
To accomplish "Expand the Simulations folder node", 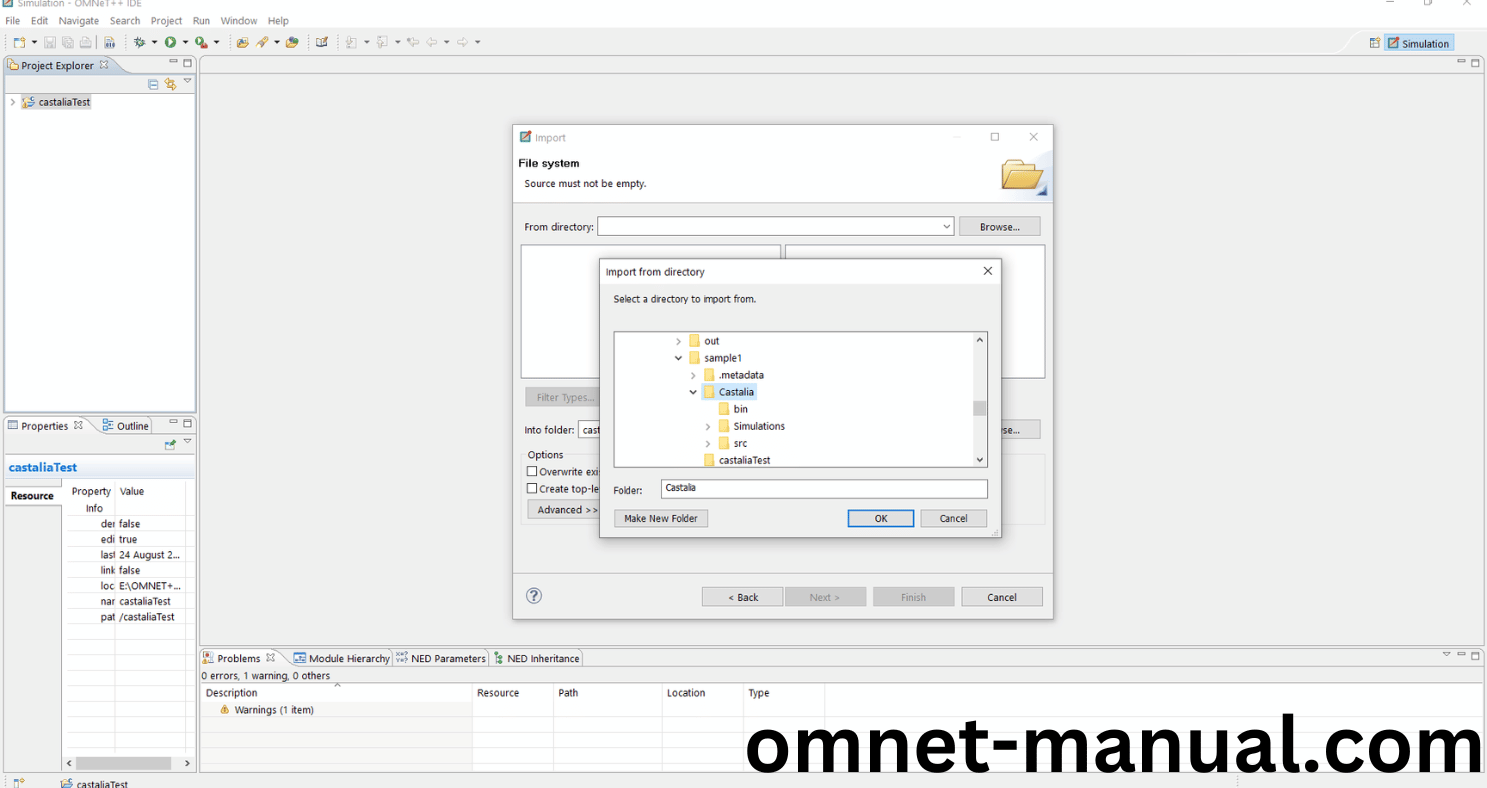I will point(709,427).
